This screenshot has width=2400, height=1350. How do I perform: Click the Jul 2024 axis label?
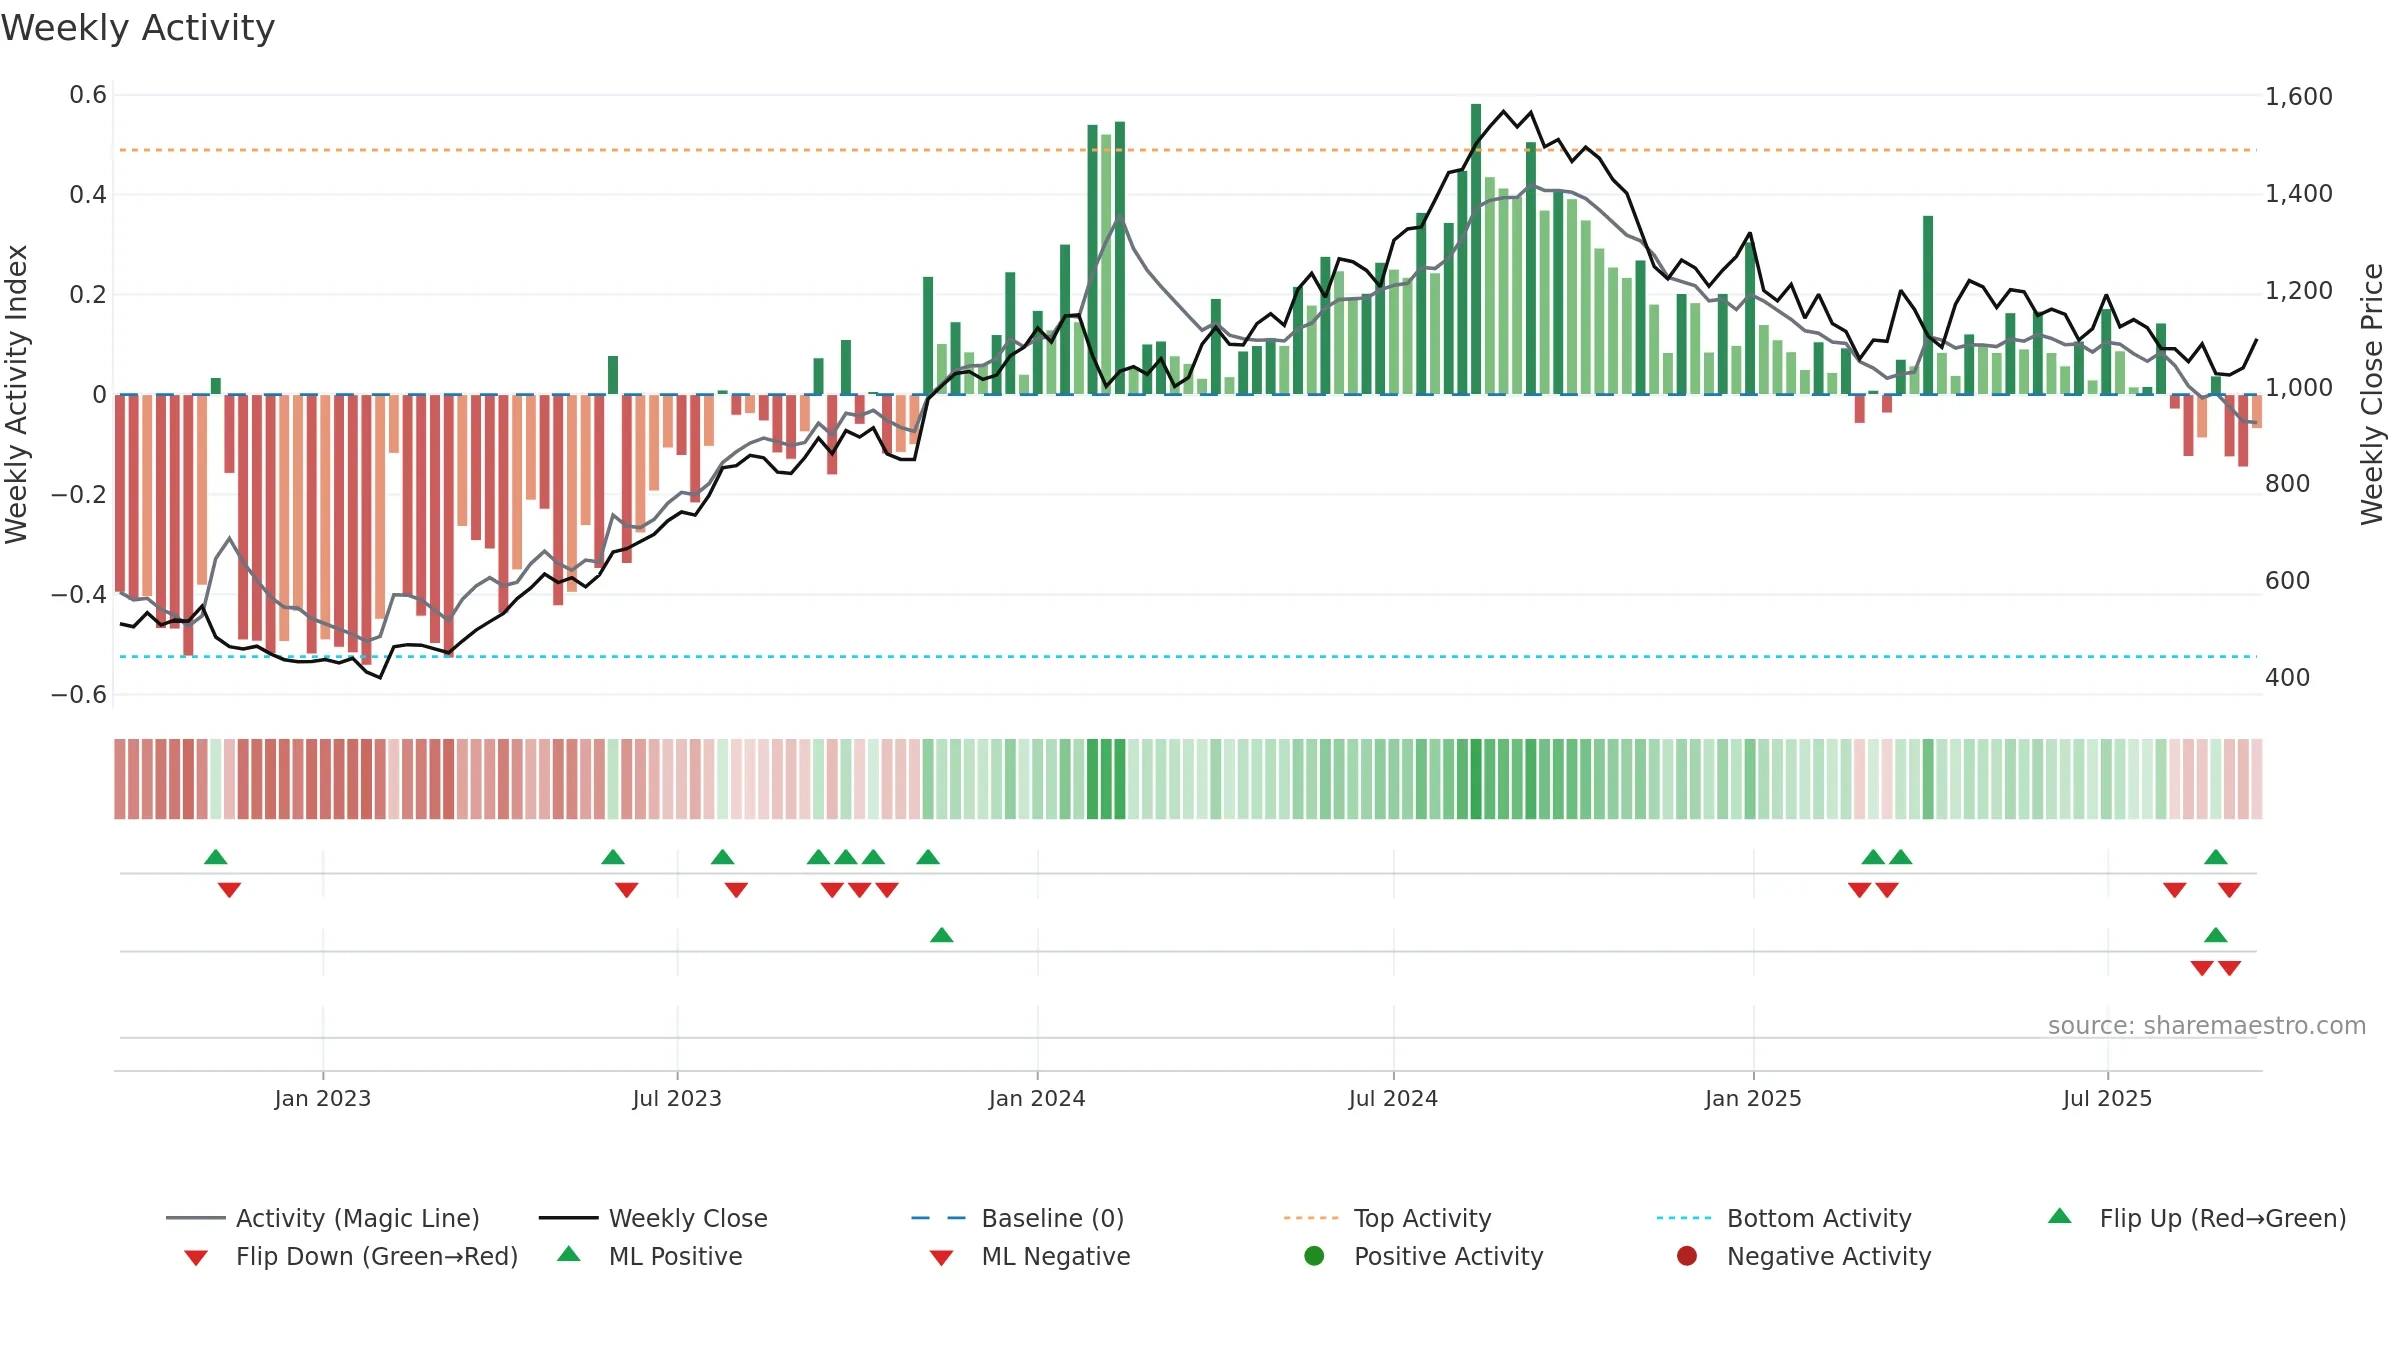(x=1393, y=1098)
